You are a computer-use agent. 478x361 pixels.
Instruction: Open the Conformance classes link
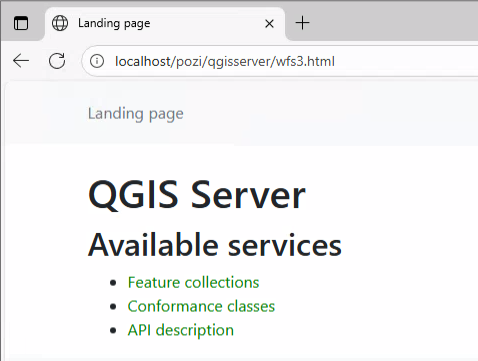coord(201,306)
